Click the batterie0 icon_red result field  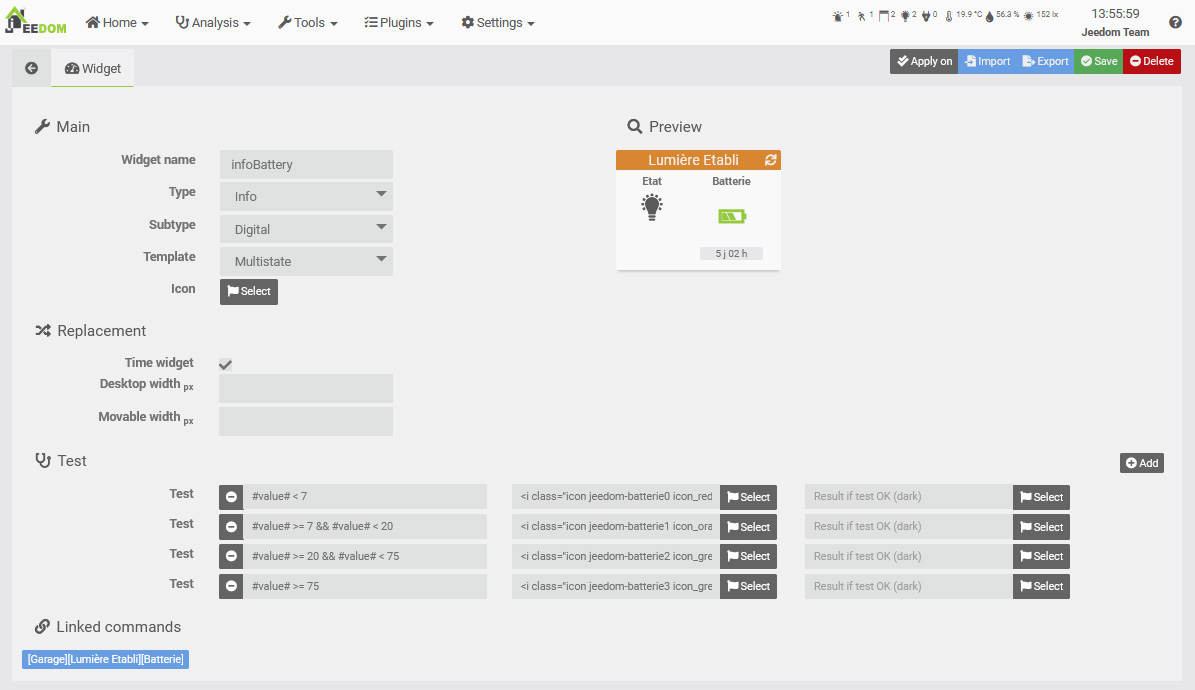pos(616,496)
